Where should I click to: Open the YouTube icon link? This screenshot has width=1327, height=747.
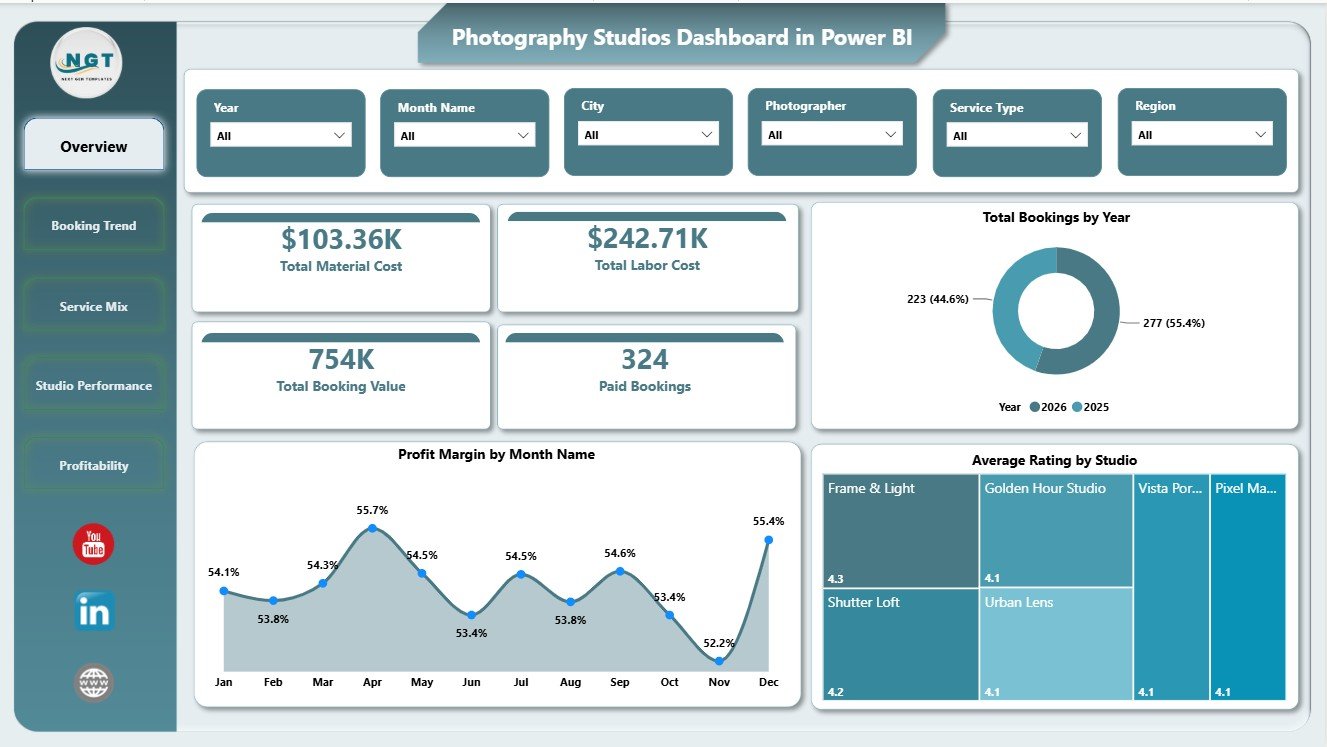(93, 544)
